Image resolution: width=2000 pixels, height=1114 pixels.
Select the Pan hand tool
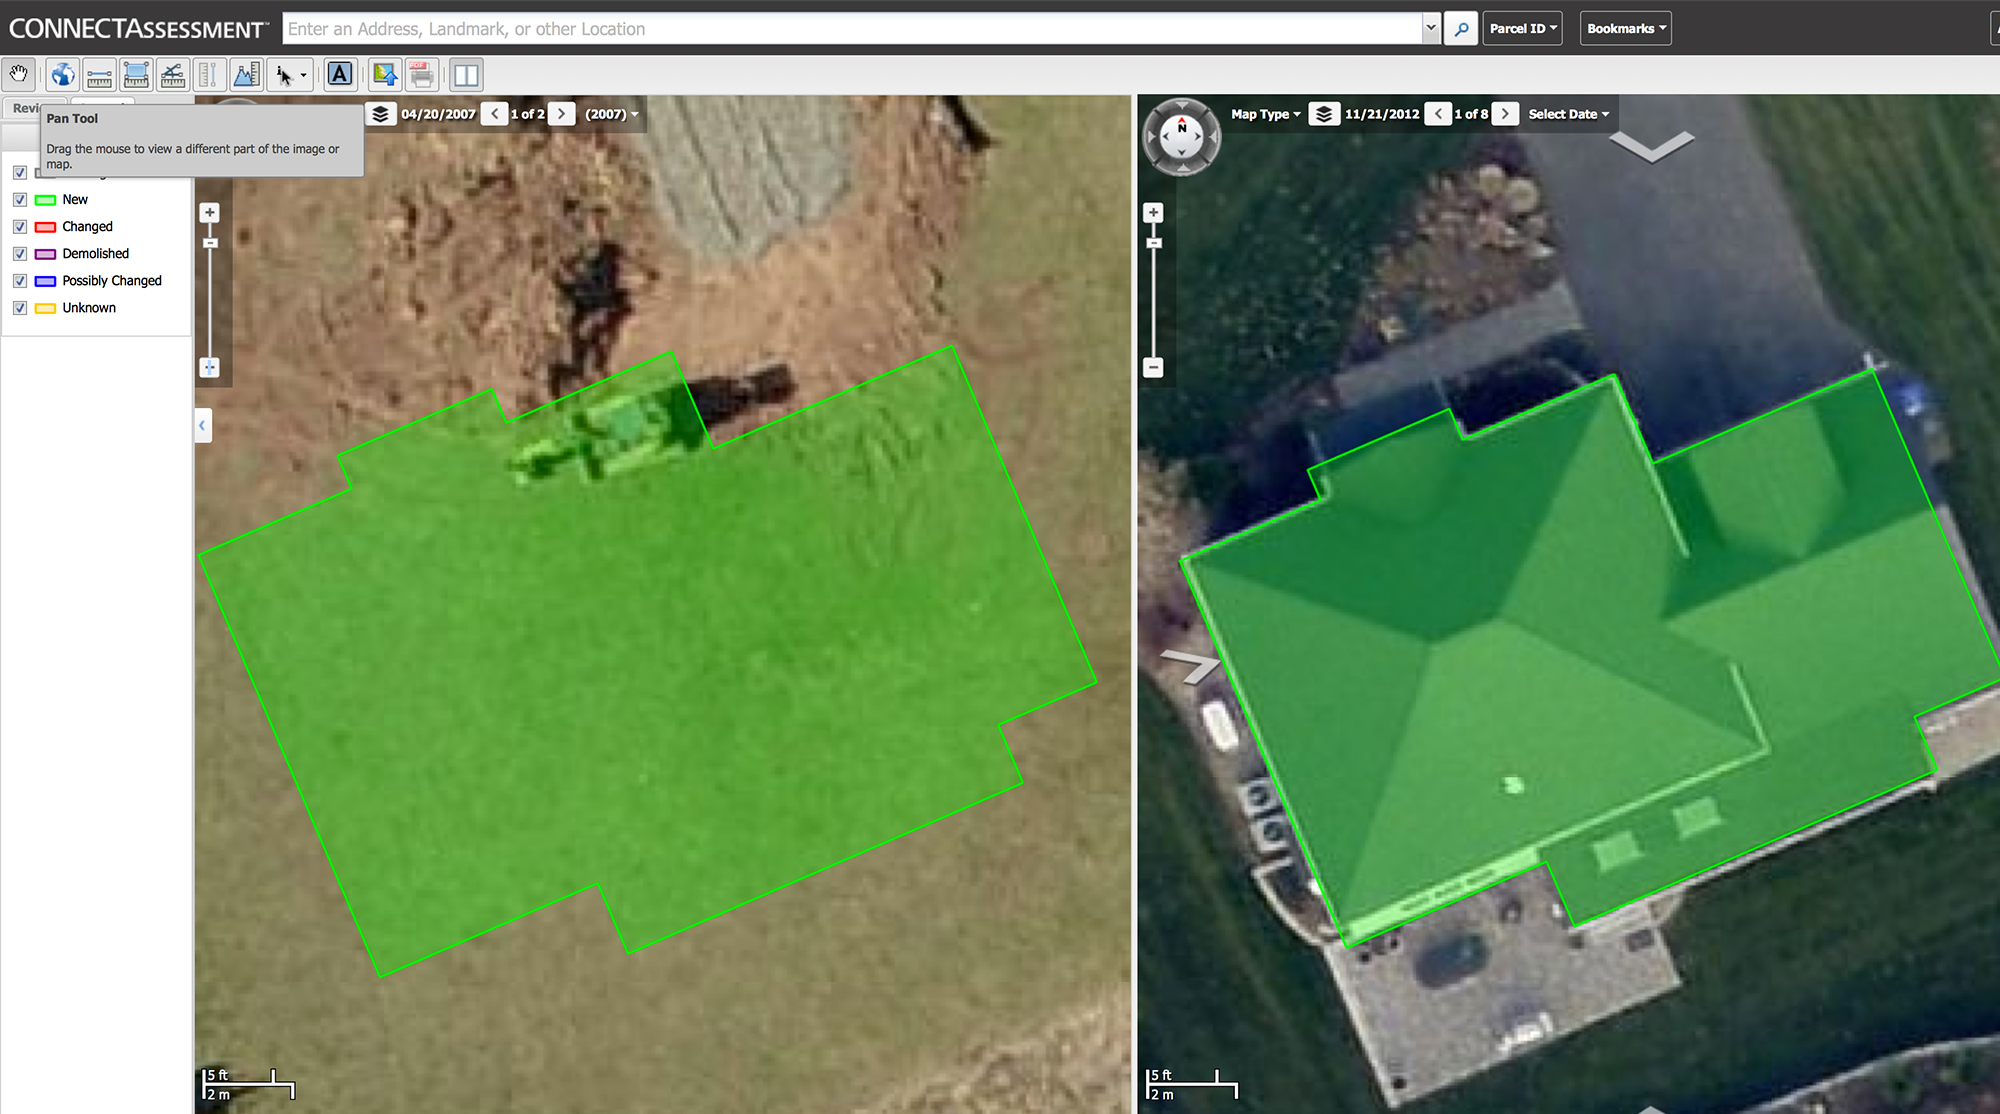click(19, 75)
